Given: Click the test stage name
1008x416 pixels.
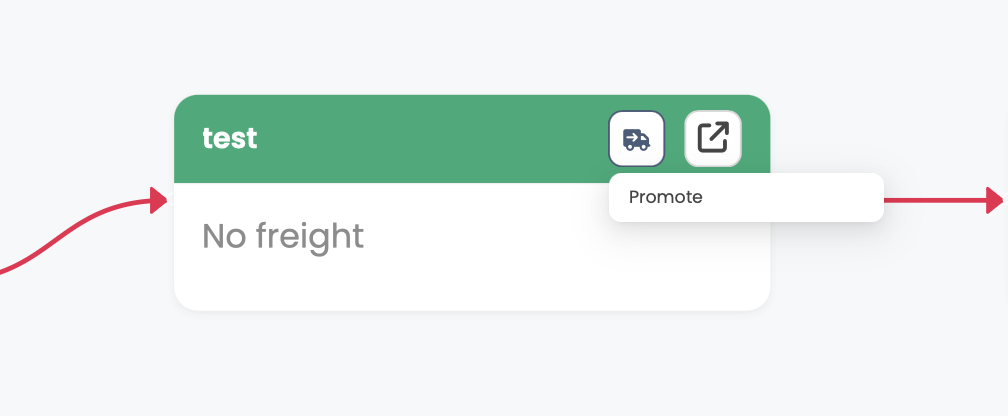Looking at the screenshot, I should [230, 138].
